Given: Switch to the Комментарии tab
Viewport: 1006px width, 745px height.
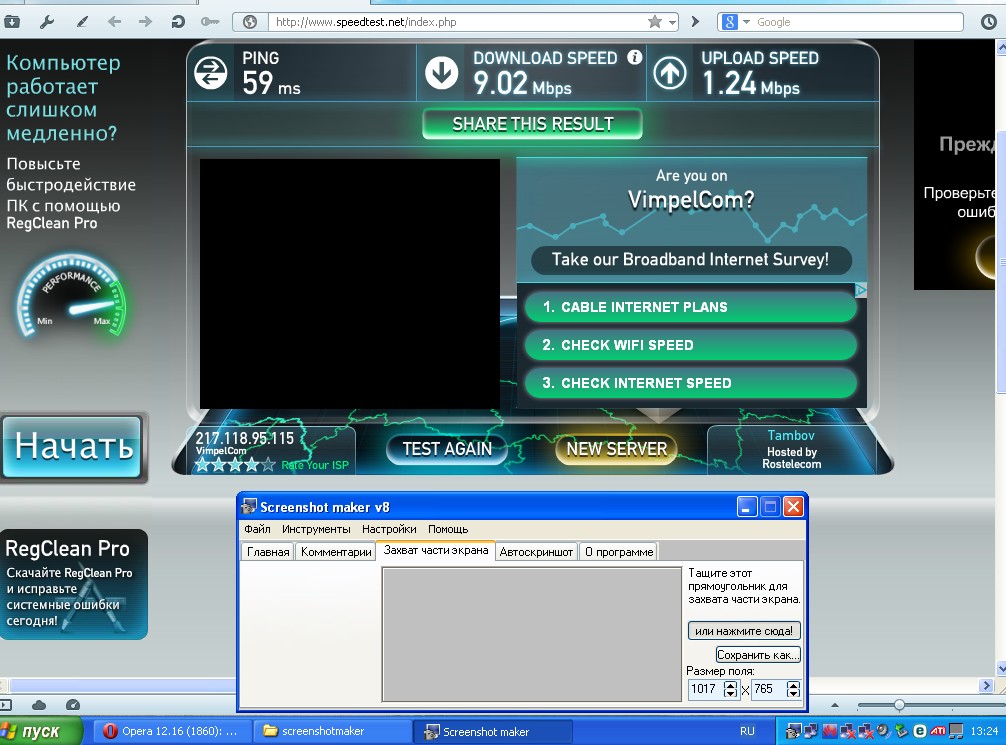Looking at the screenshot, I should pos(336,552).
